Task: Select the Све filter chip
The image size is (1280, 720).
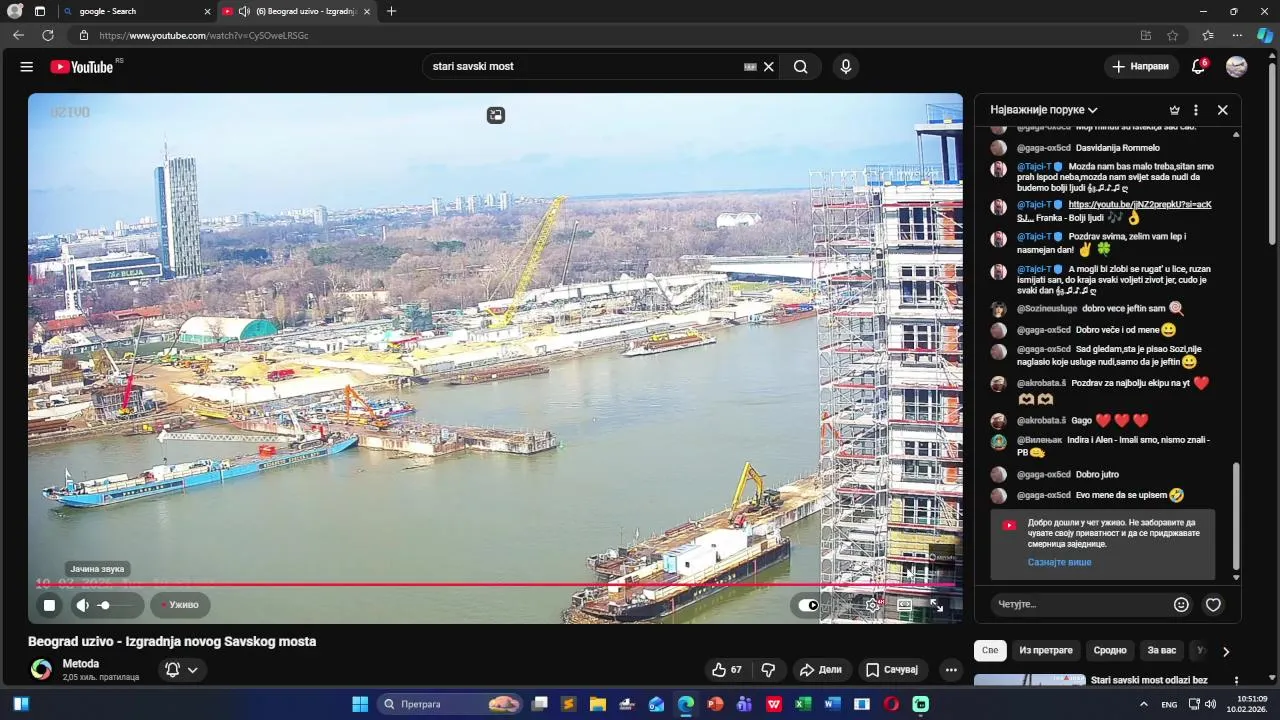Action: (990, 651)
